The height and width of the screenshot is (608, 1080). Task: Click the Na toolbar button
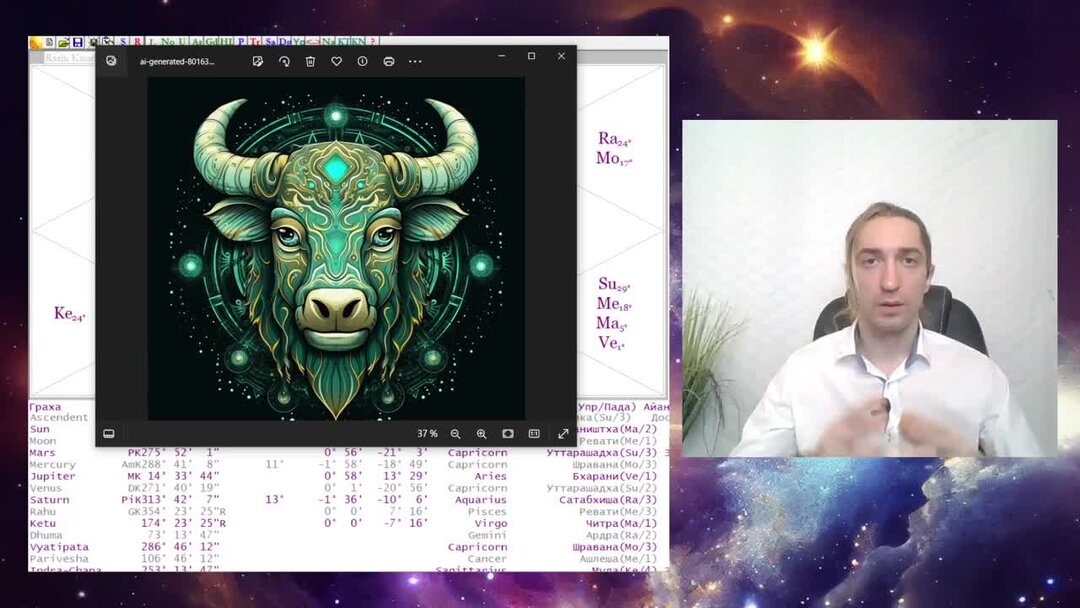click(328, 42)
